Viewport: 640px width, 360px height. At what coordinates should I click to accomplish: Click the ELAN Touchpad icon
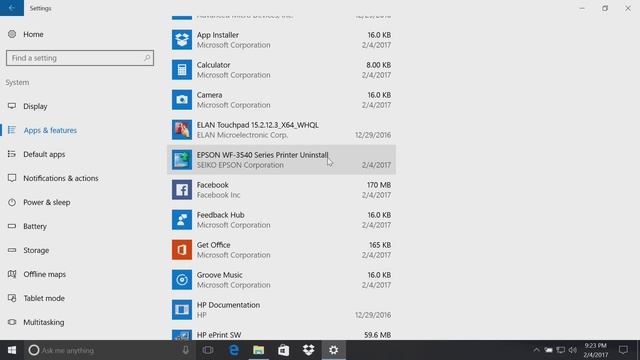(x=182, y=130)
